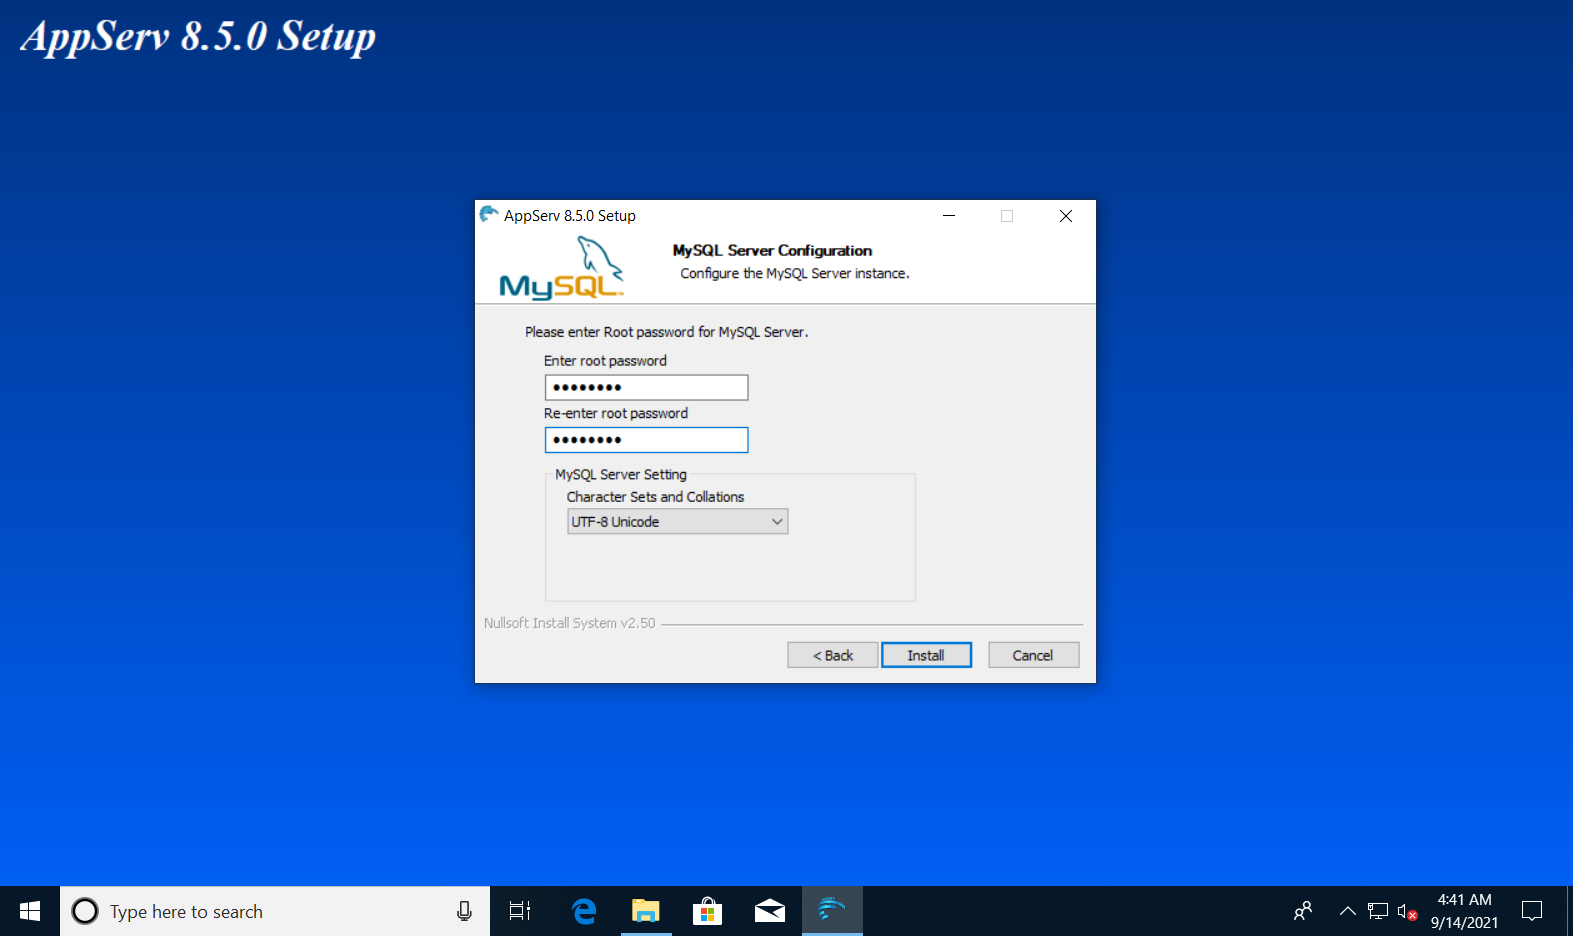
Task: Click the 'Character Sets and Collations' label
Action: tap(655, 497)
